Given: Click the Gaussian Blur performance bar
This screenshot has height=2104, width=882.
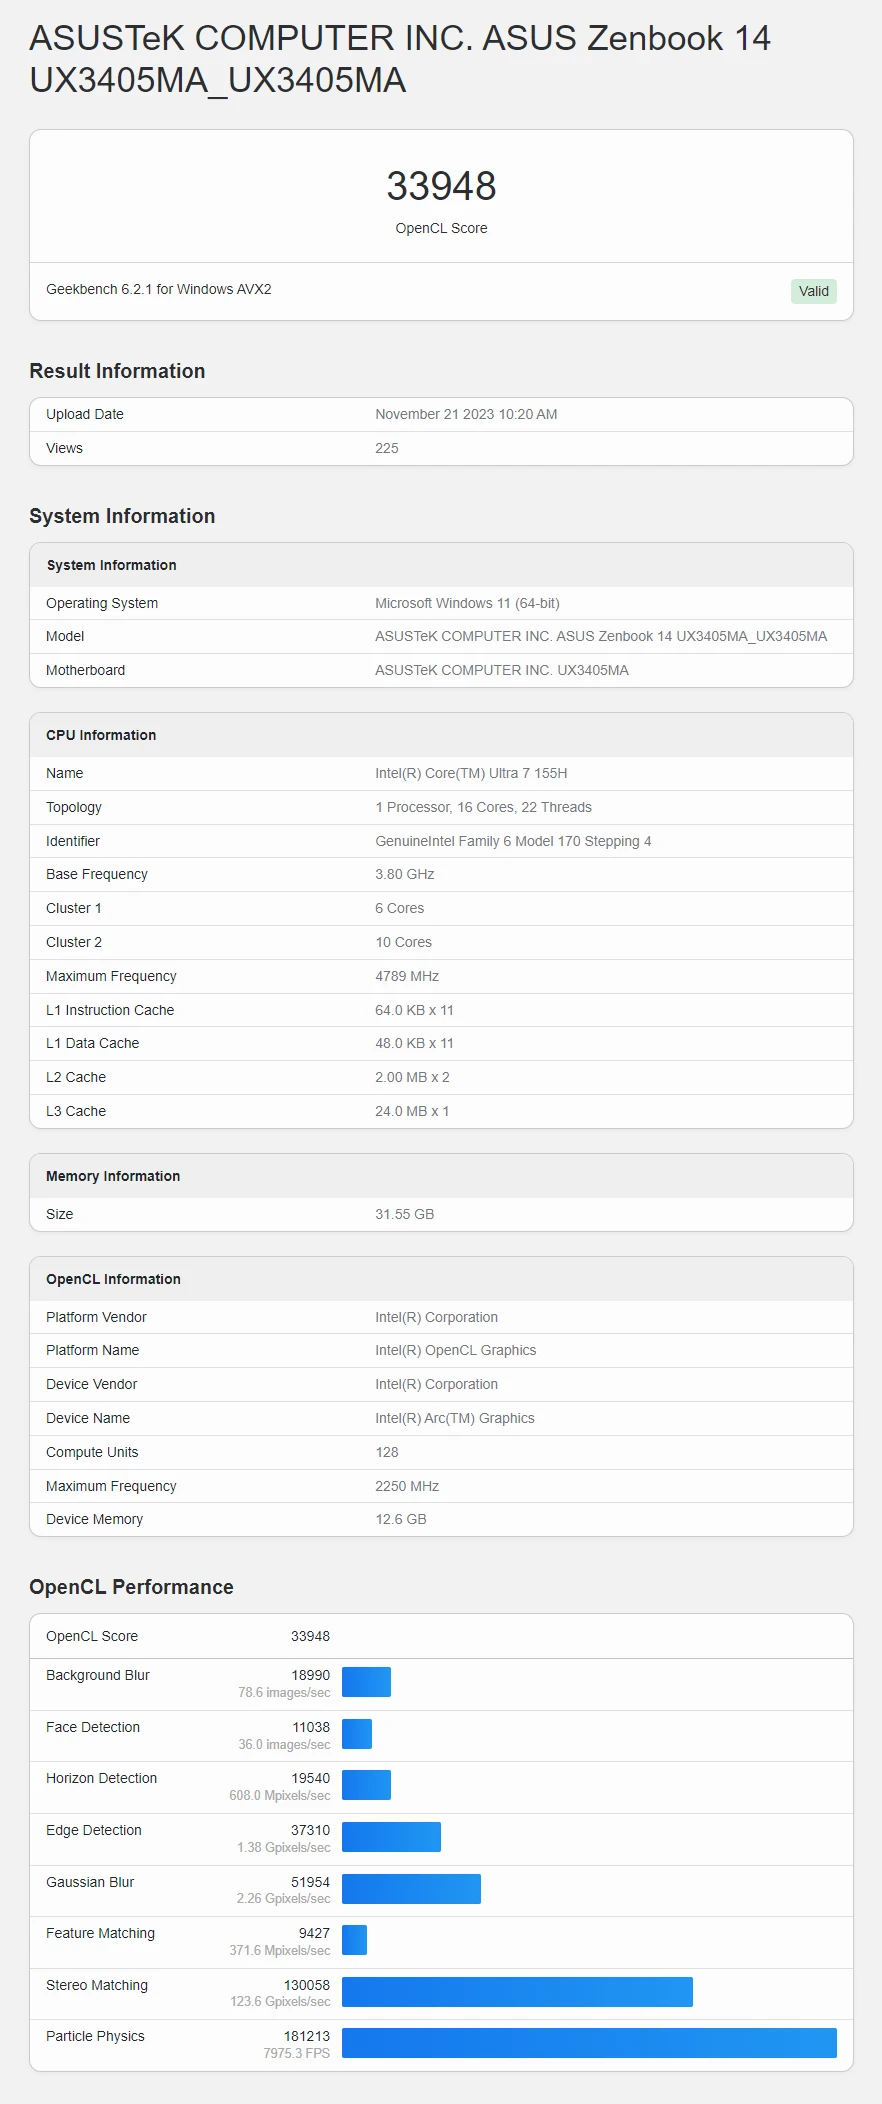Looking at the screenshot, I should 411,1889.
